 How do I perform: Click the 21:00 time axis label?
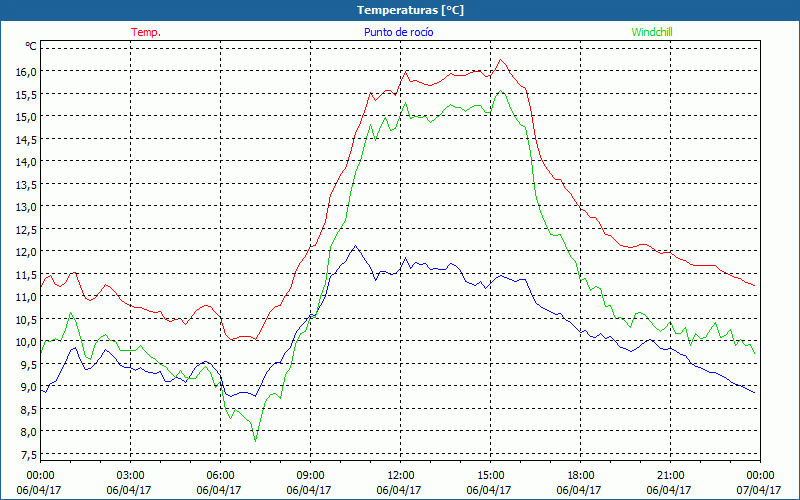point(670,475)
